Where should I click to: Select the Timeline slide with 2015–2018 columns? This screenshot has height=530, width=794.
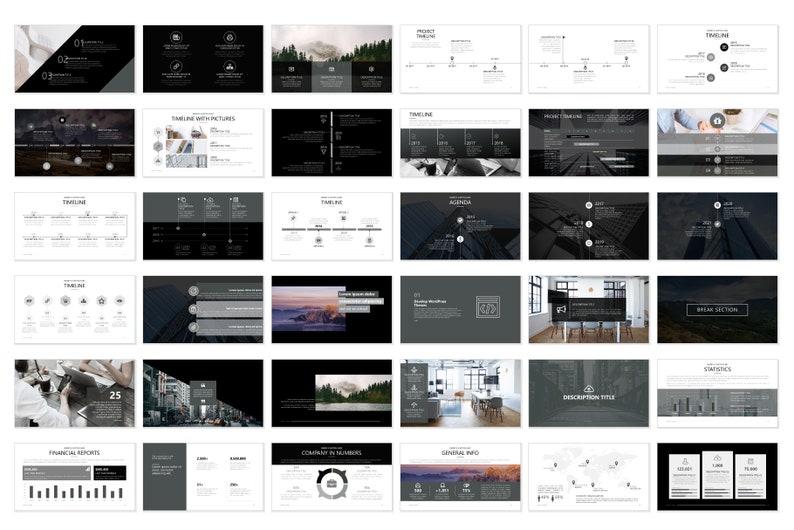click(460, 143)
